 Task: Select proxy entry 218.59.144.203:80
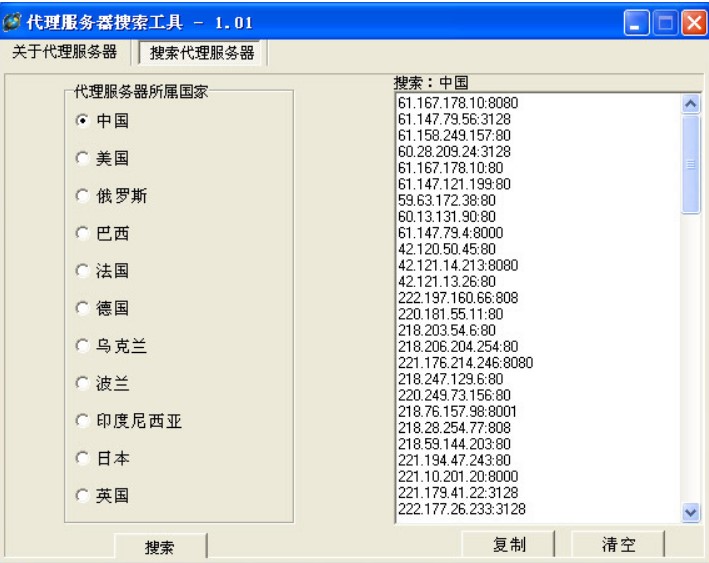454,444
